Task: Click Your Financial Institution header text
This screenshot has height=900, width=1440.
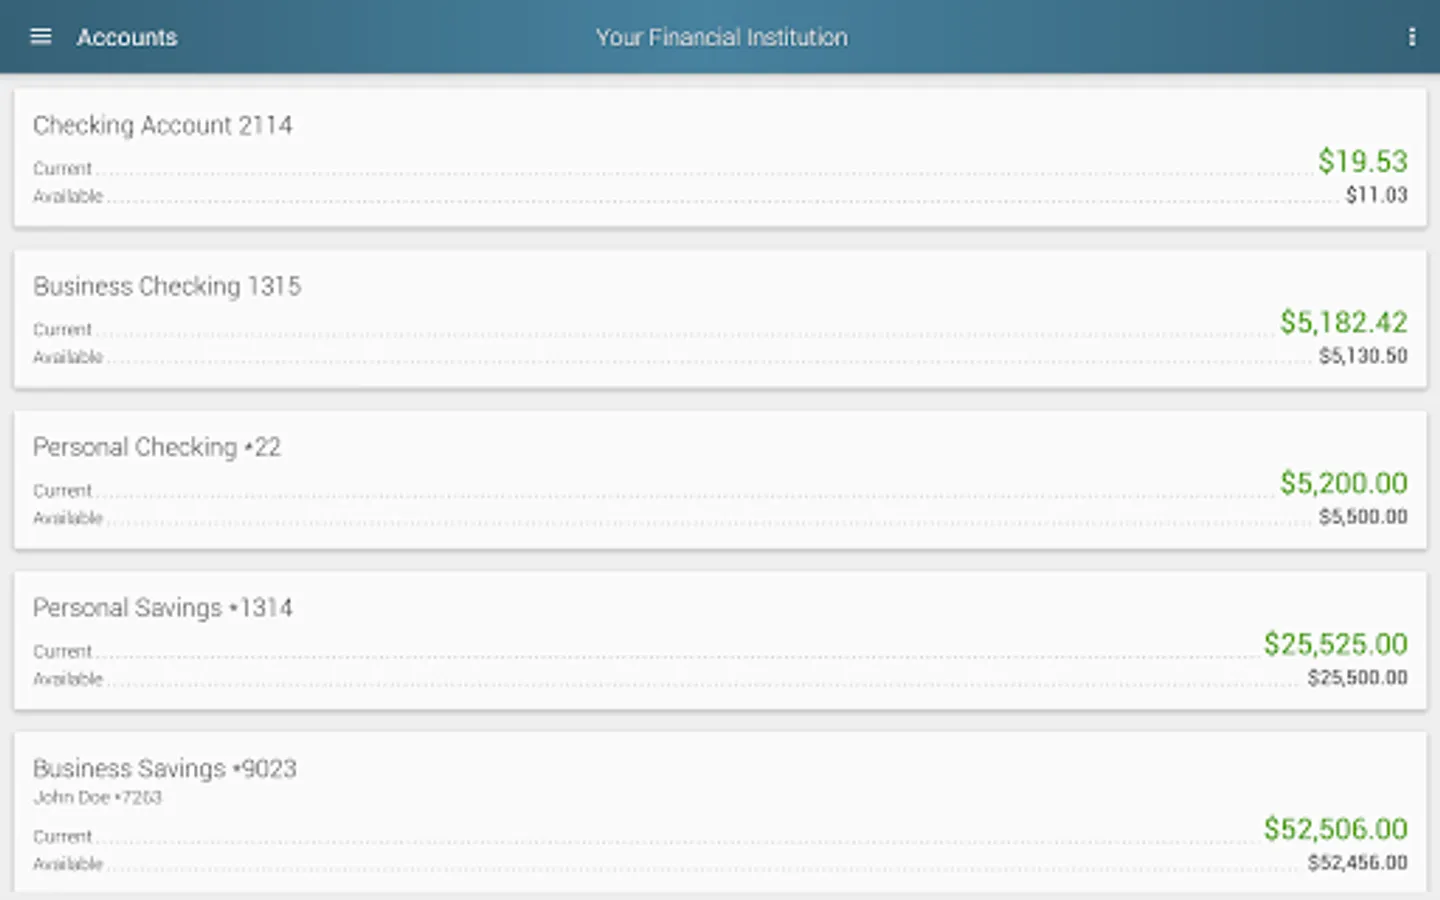Action: tap(721, 37)
